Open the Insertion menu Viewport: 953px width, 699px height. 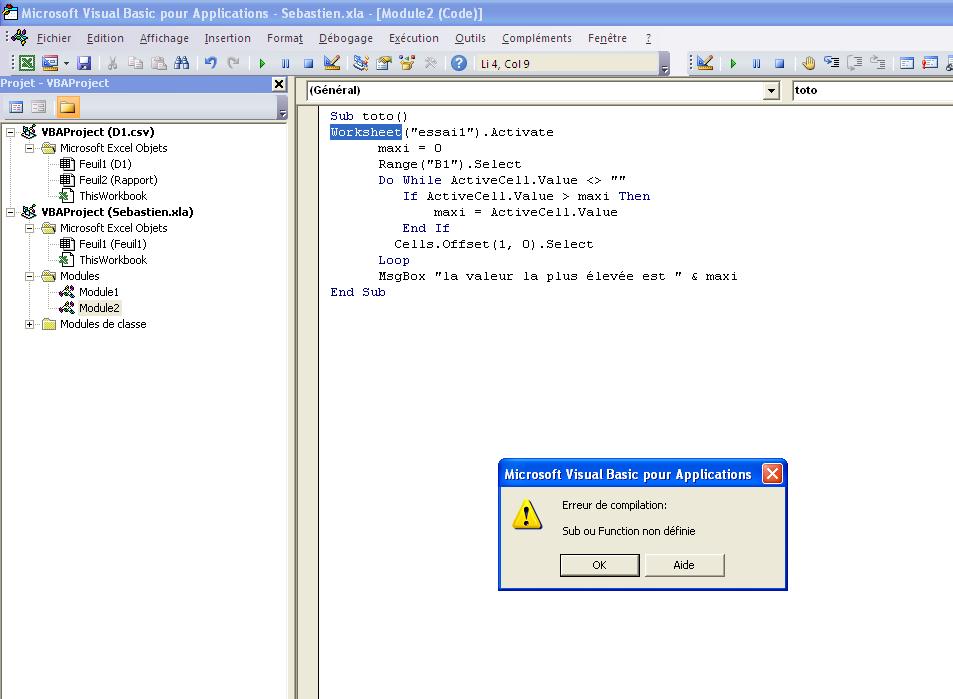click(x=227, y=38)
